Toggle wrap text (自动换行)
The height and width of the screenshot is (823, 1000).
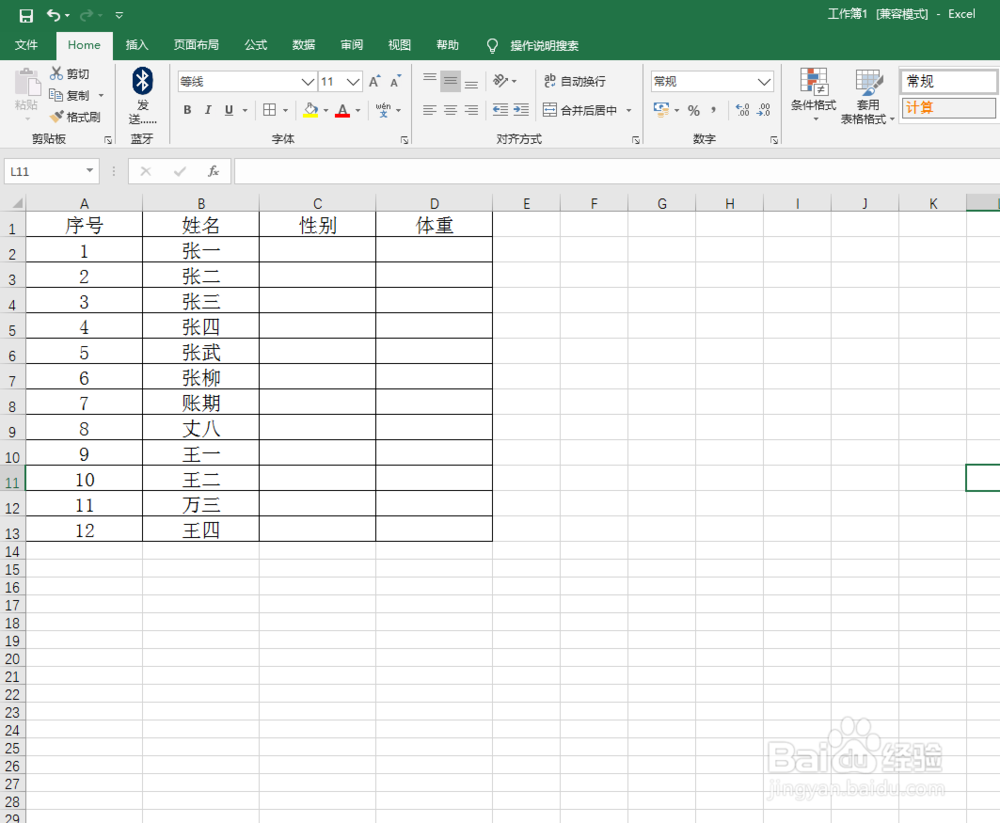tap(575, 81)
